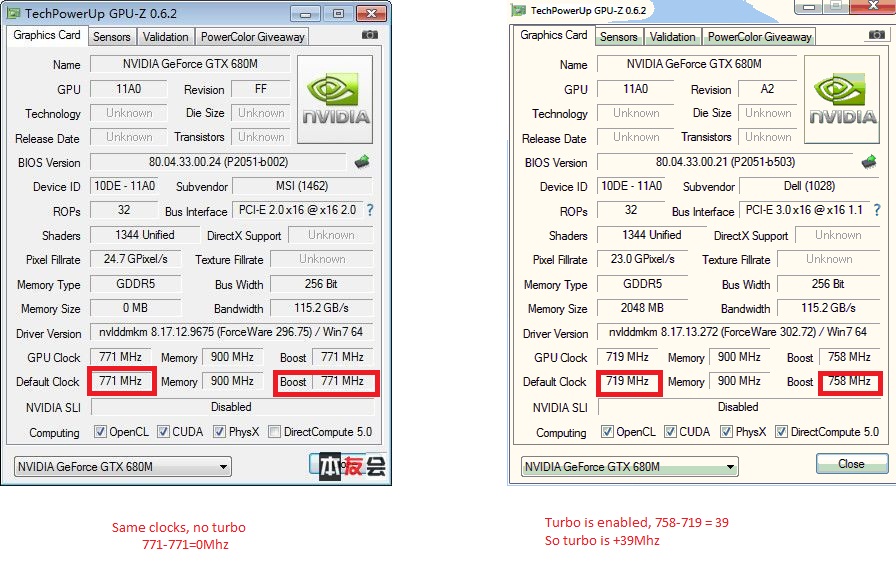This screenshot has width=896, height=562.
Task: Click Bandwidth value 115.2 GB/s in right window
Action: click(x=828, y=308)
